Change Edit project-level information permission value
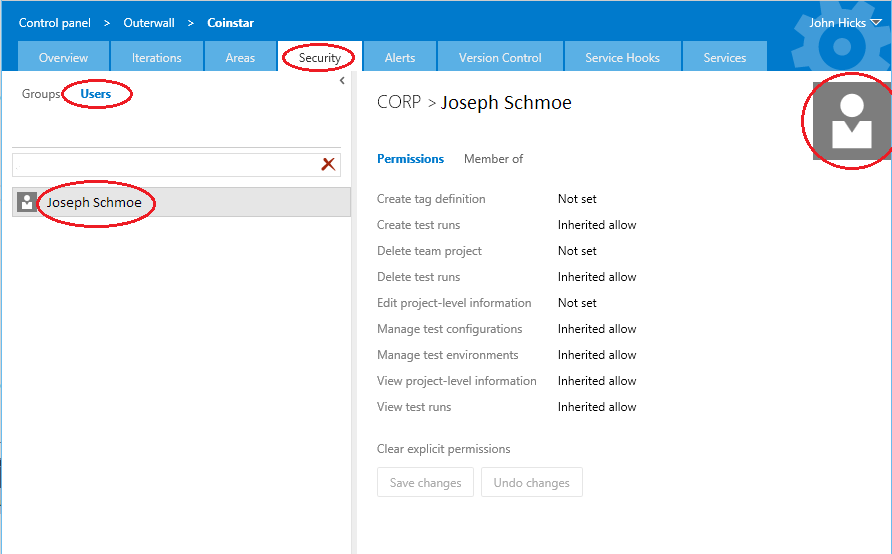Screen dimensions: 892x554 [577, 303]
